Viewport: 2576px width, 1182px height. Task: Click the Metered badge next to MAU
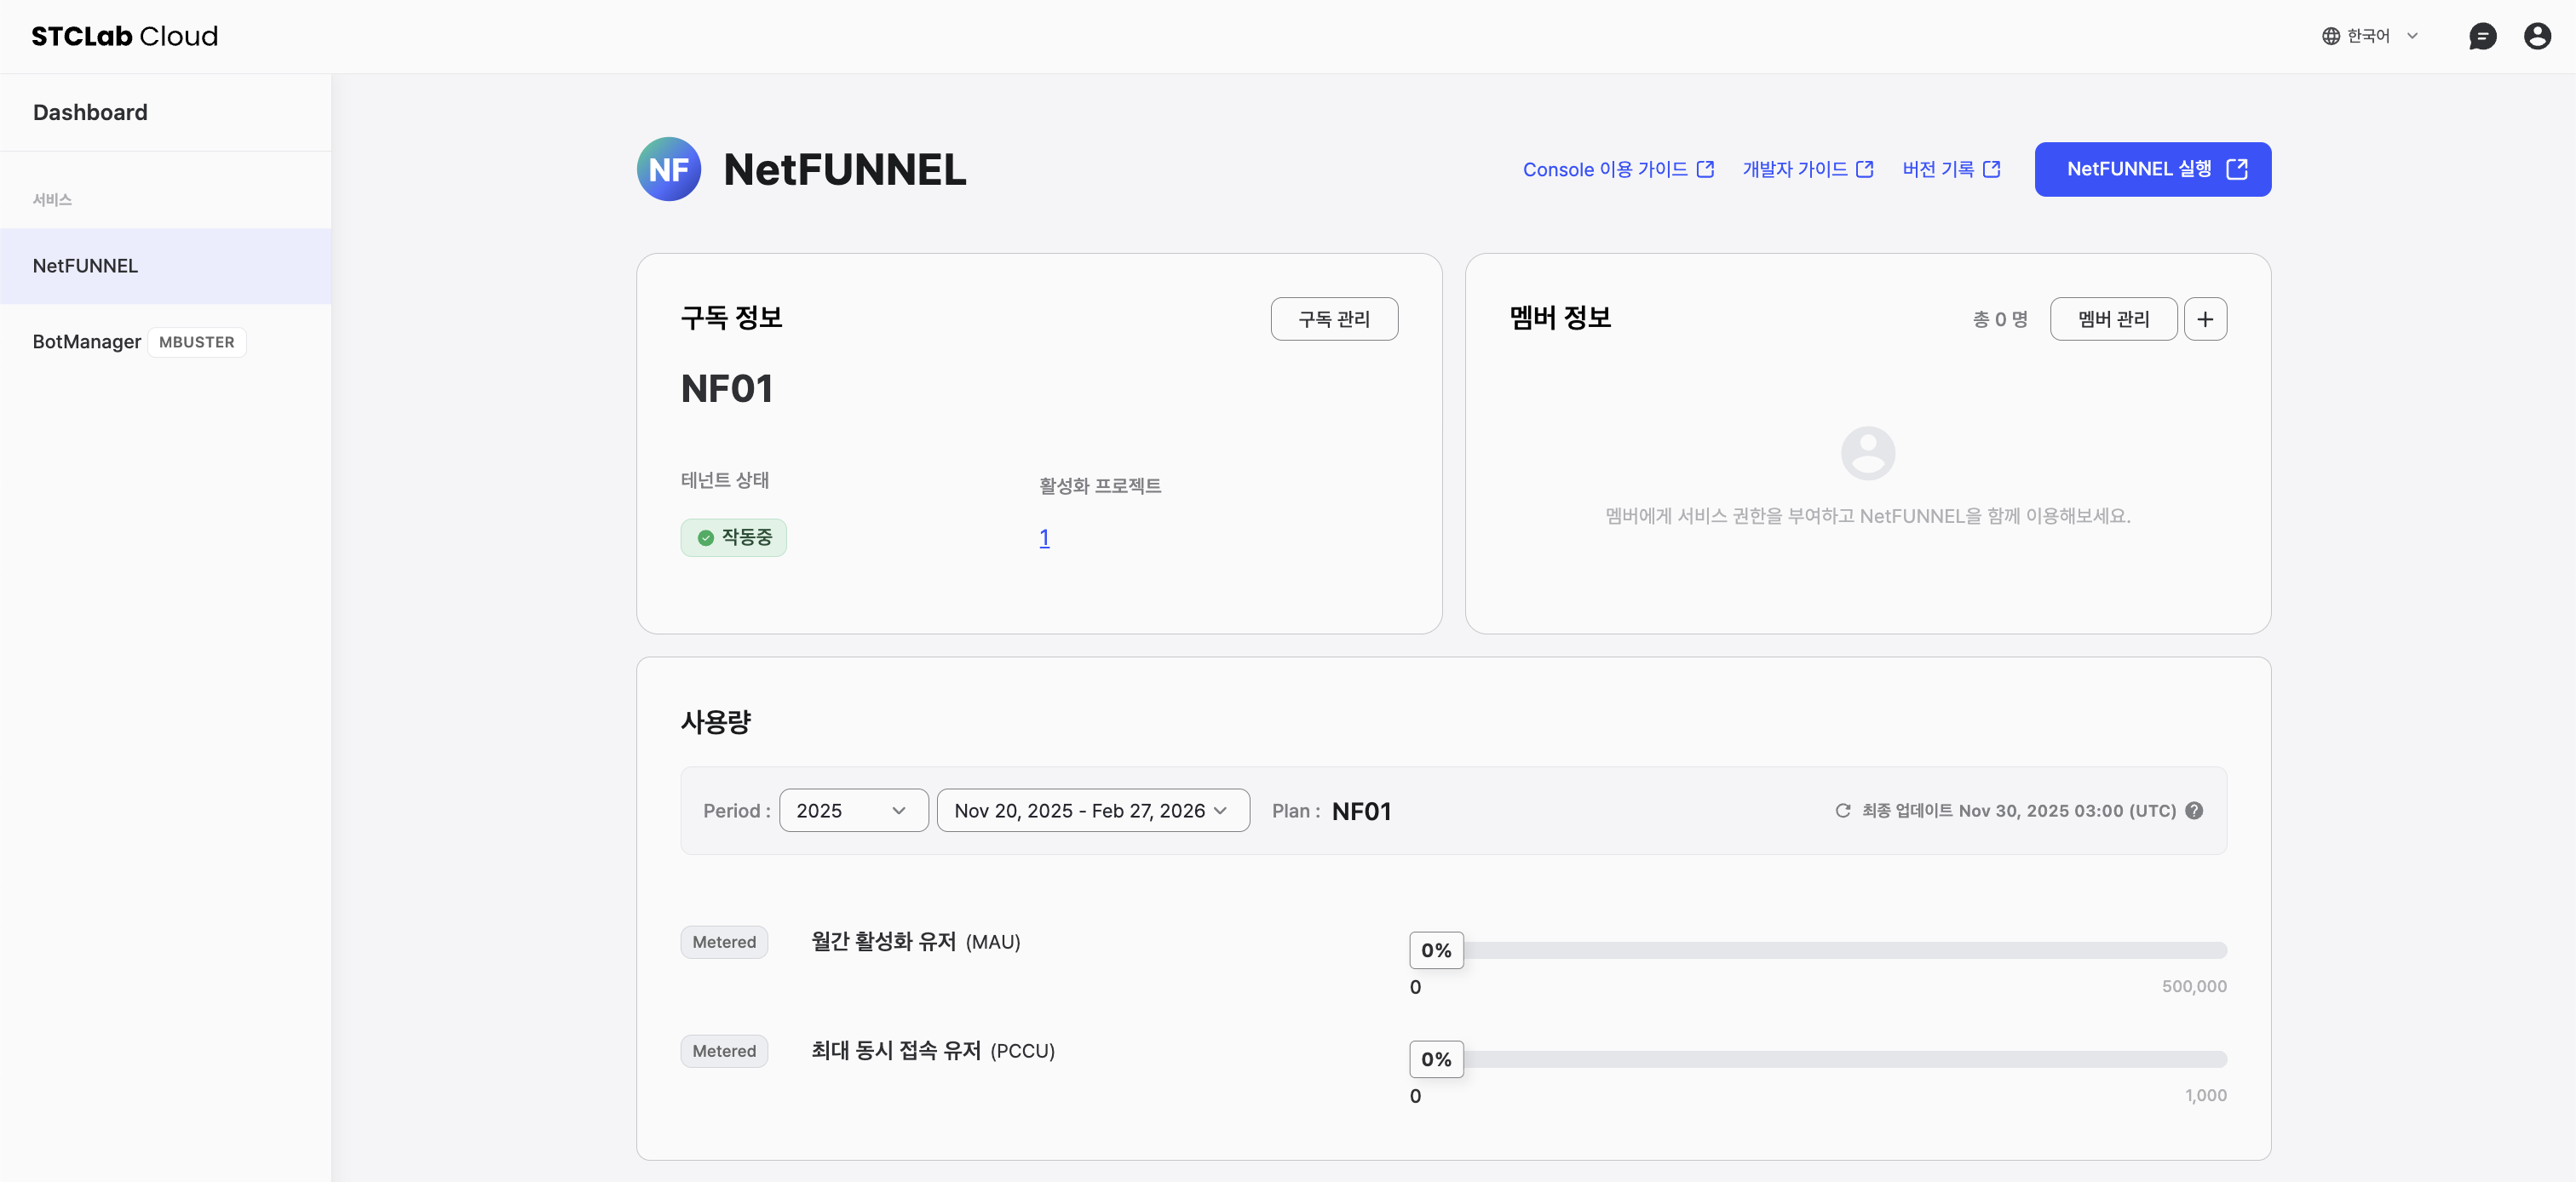tap(724, 941)
